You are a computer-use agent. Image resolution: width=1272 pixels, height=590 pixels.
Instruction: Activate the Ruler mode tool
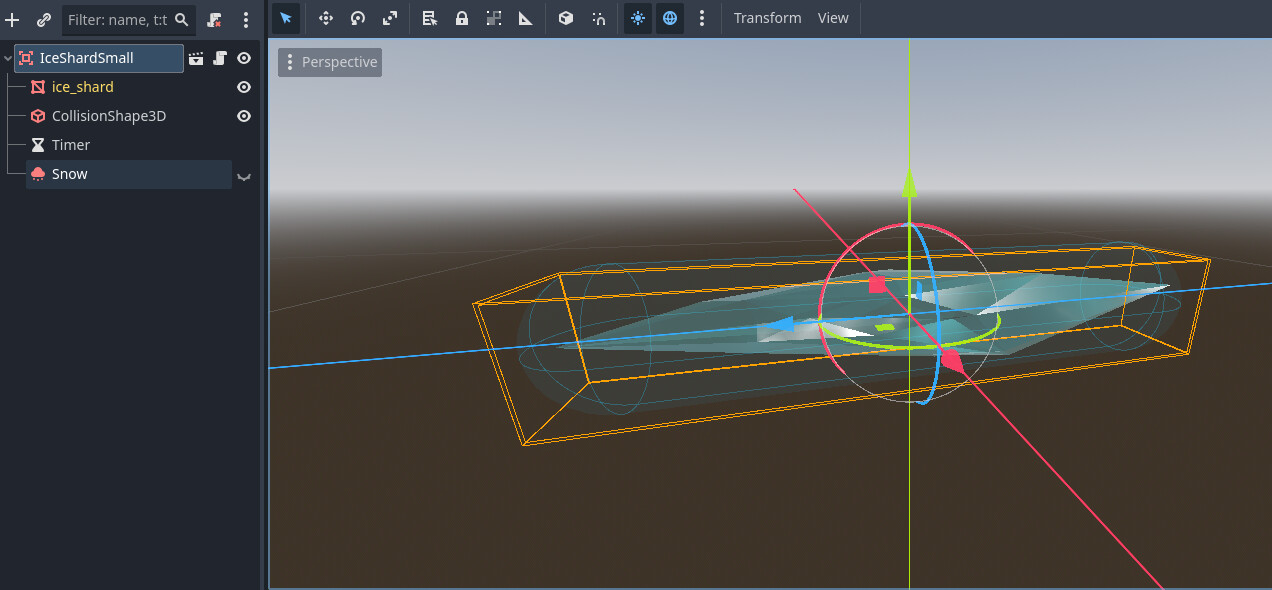point(525,18)
